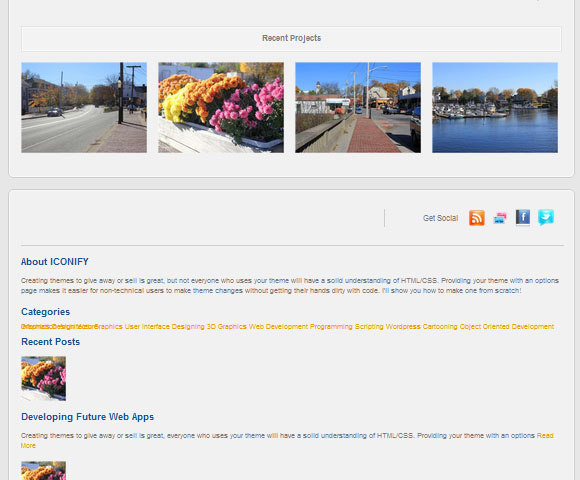The image size is (580, 480).
Task: Open the harbor marina project thumbnail
Action: pyautogui.click(x=495, y=107)
